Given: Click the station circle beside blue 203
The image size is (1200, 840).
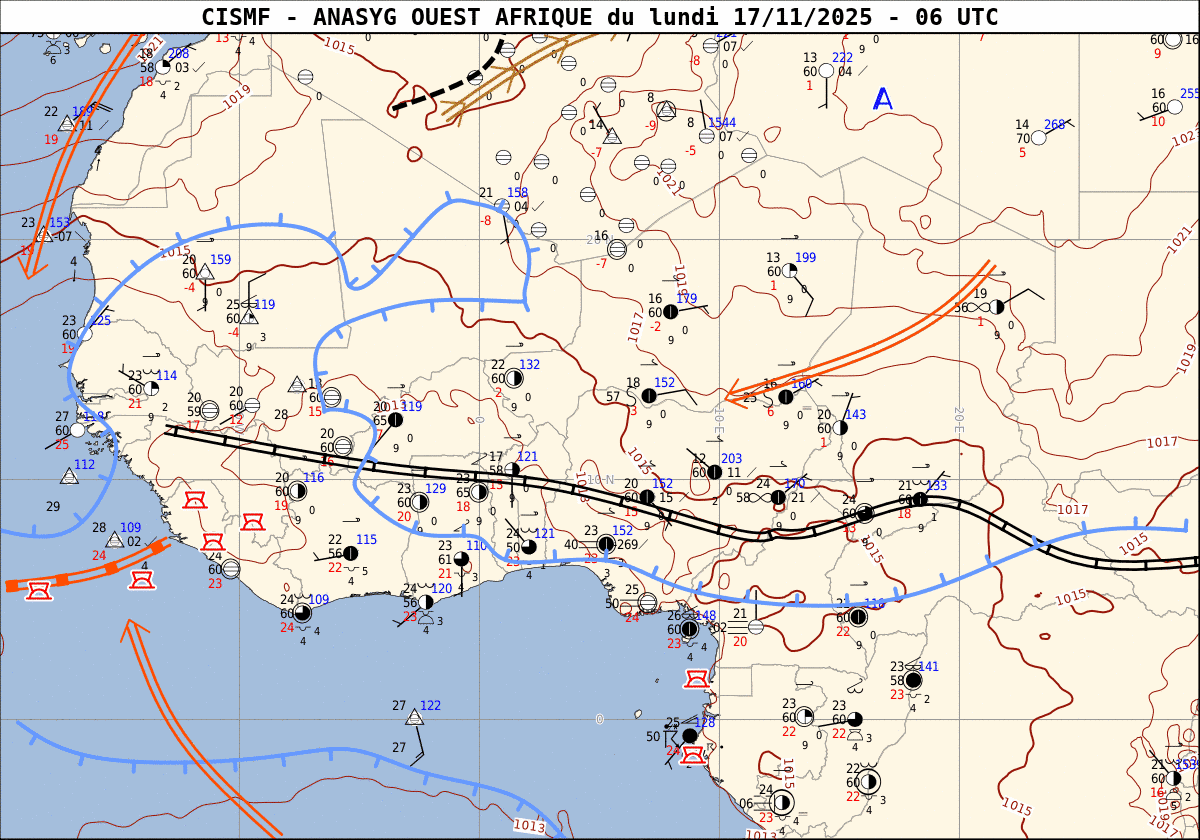Looking at the screenshot, I should pyautogui.click(x=714, y=472).
